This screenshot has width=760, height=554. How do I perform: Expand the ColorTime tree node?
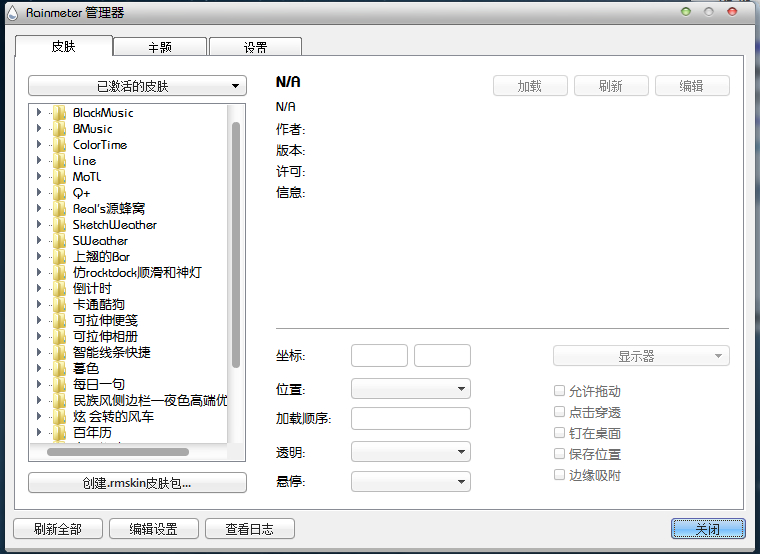pyautogui.click(x=39, y=144)
